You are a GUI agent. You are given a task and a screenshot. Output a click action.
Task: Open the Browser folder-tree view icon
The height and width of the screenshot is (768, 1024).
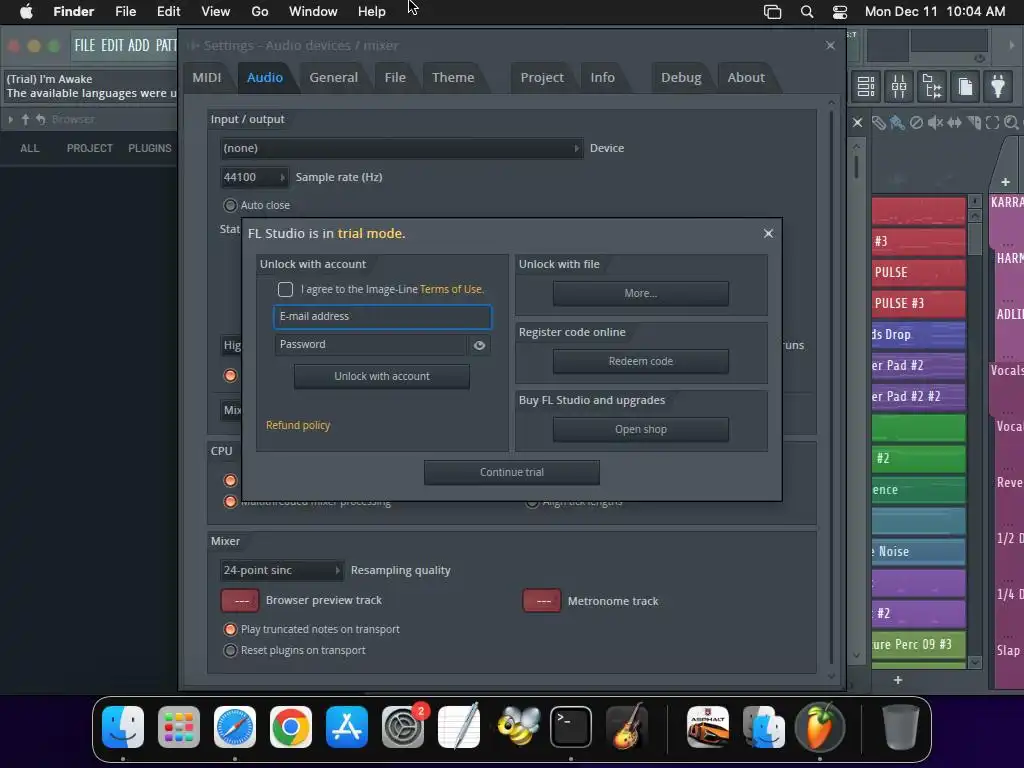932,86
